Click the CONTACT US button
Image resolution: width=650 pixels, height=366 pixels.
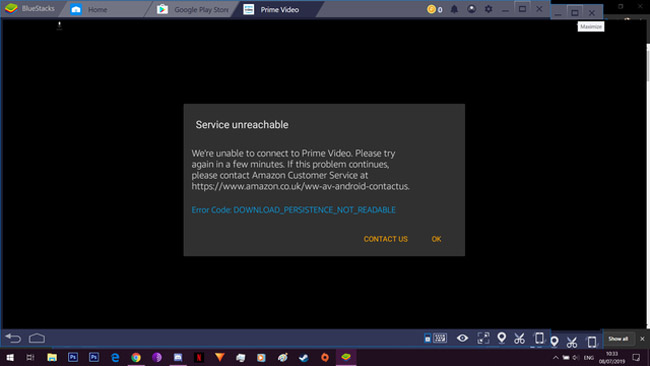[386, 239]
